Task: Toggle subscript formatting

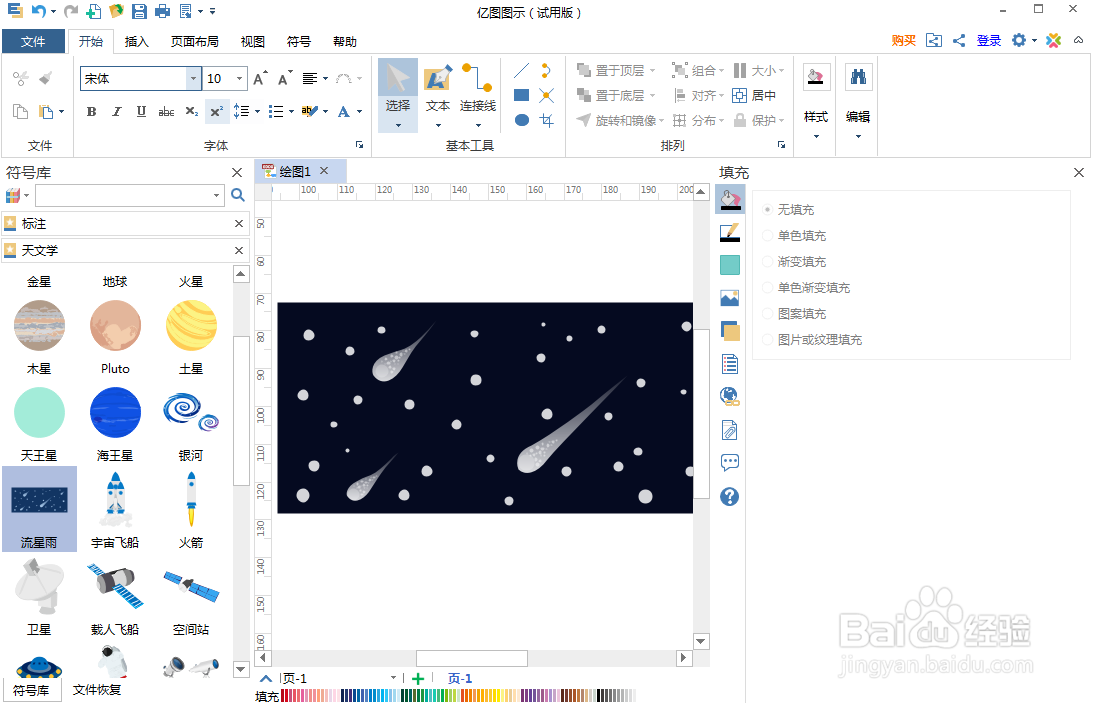Action: [x=192, y=112]
